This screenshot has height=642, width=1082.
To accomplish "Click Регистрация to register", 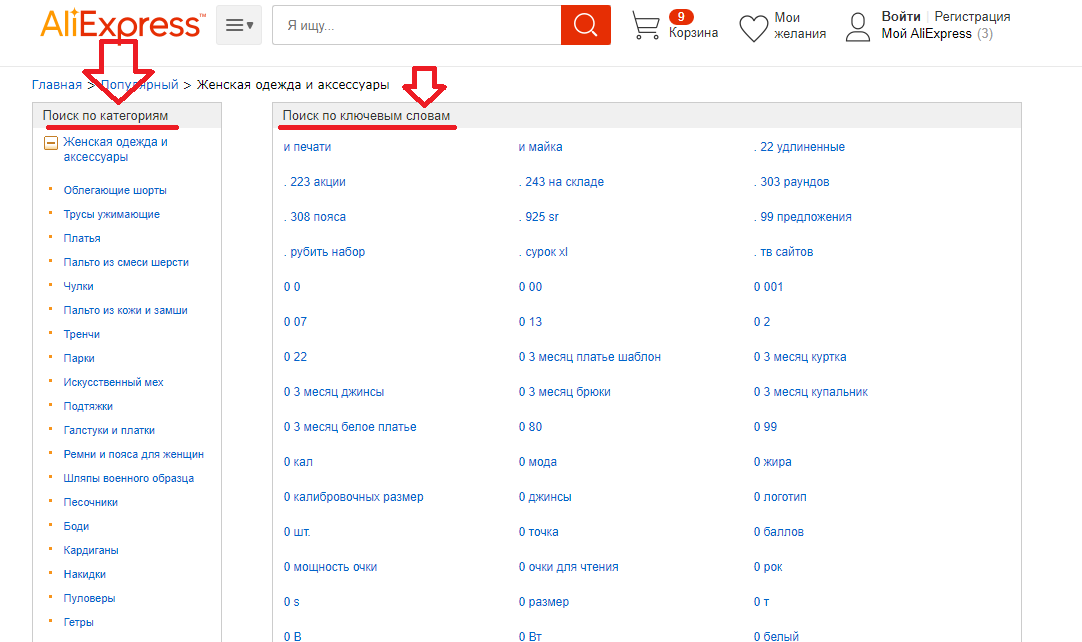I will (972, 17).
